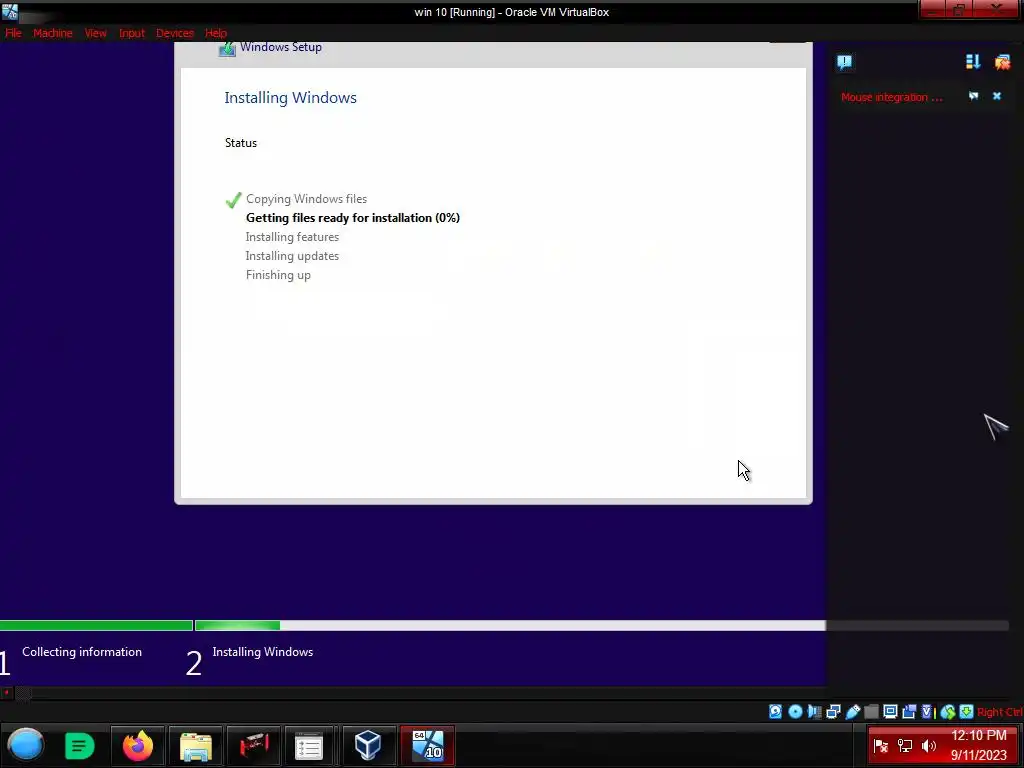Click the virtualization features V icon

pos(927,711)
